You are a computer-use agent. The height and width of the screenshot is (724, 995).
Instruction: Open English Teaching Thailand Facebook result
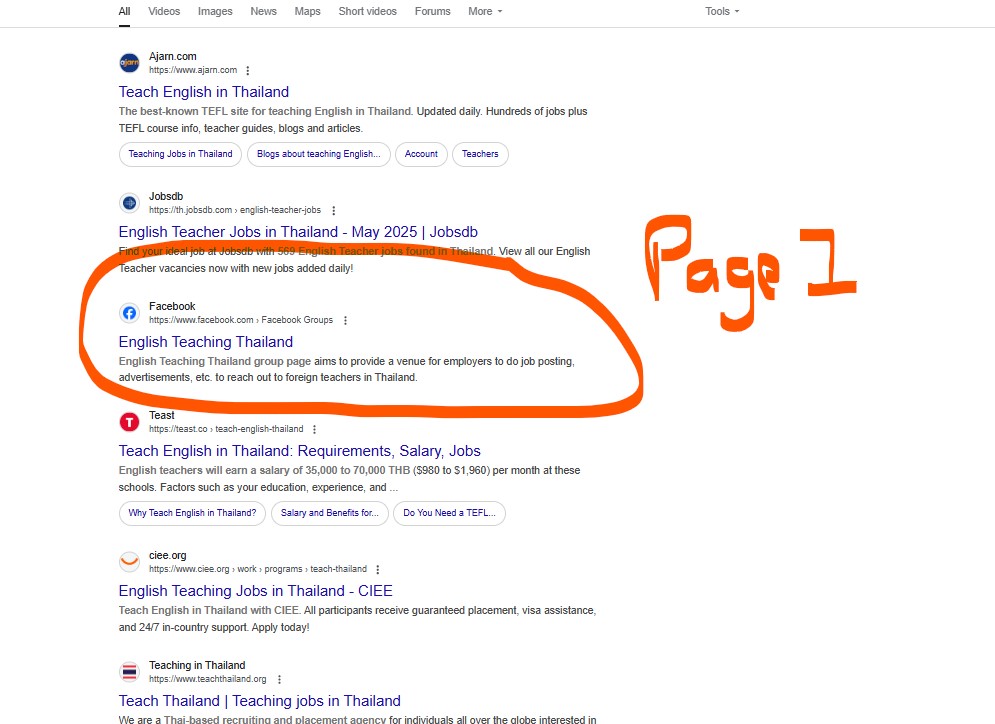(206, 342)
